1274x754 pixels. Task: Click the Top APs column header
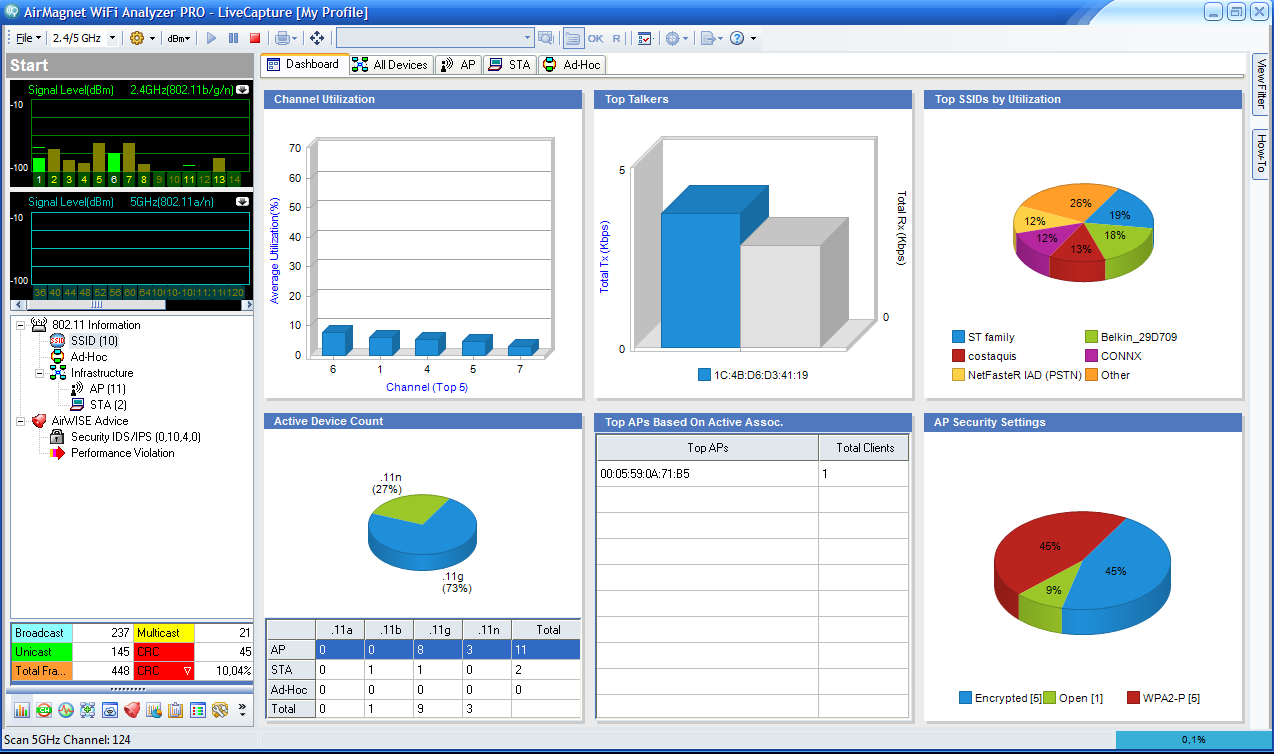click(x=708, y=447)
